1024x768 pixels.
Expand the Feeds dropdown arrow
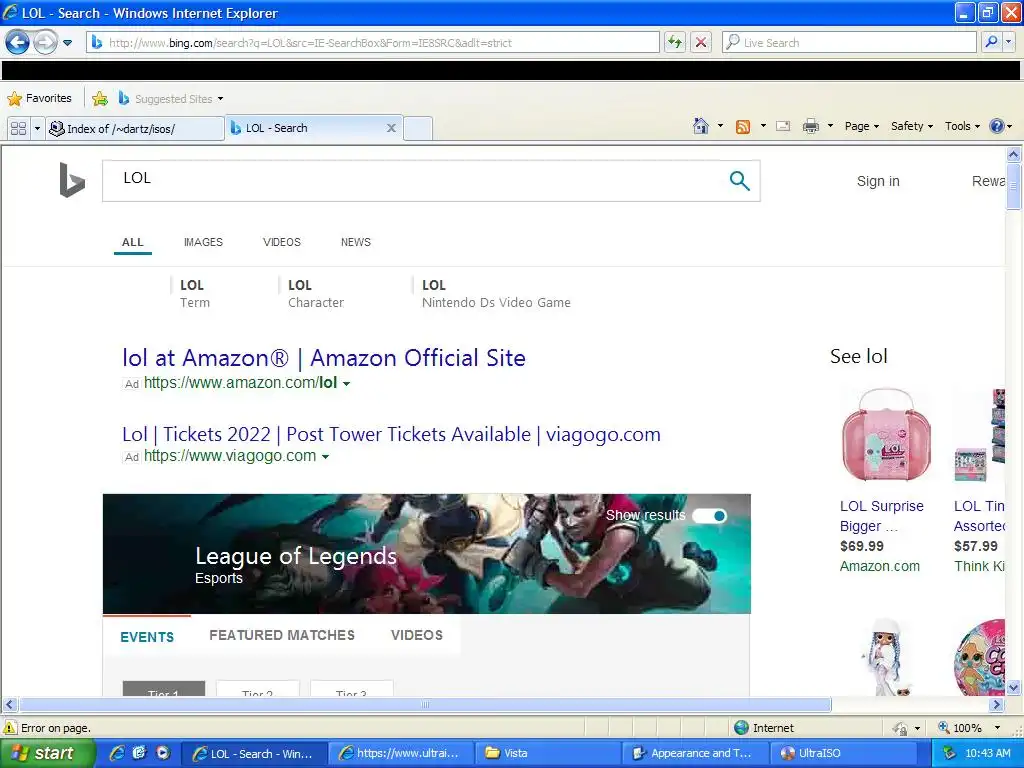click(763, 126)
